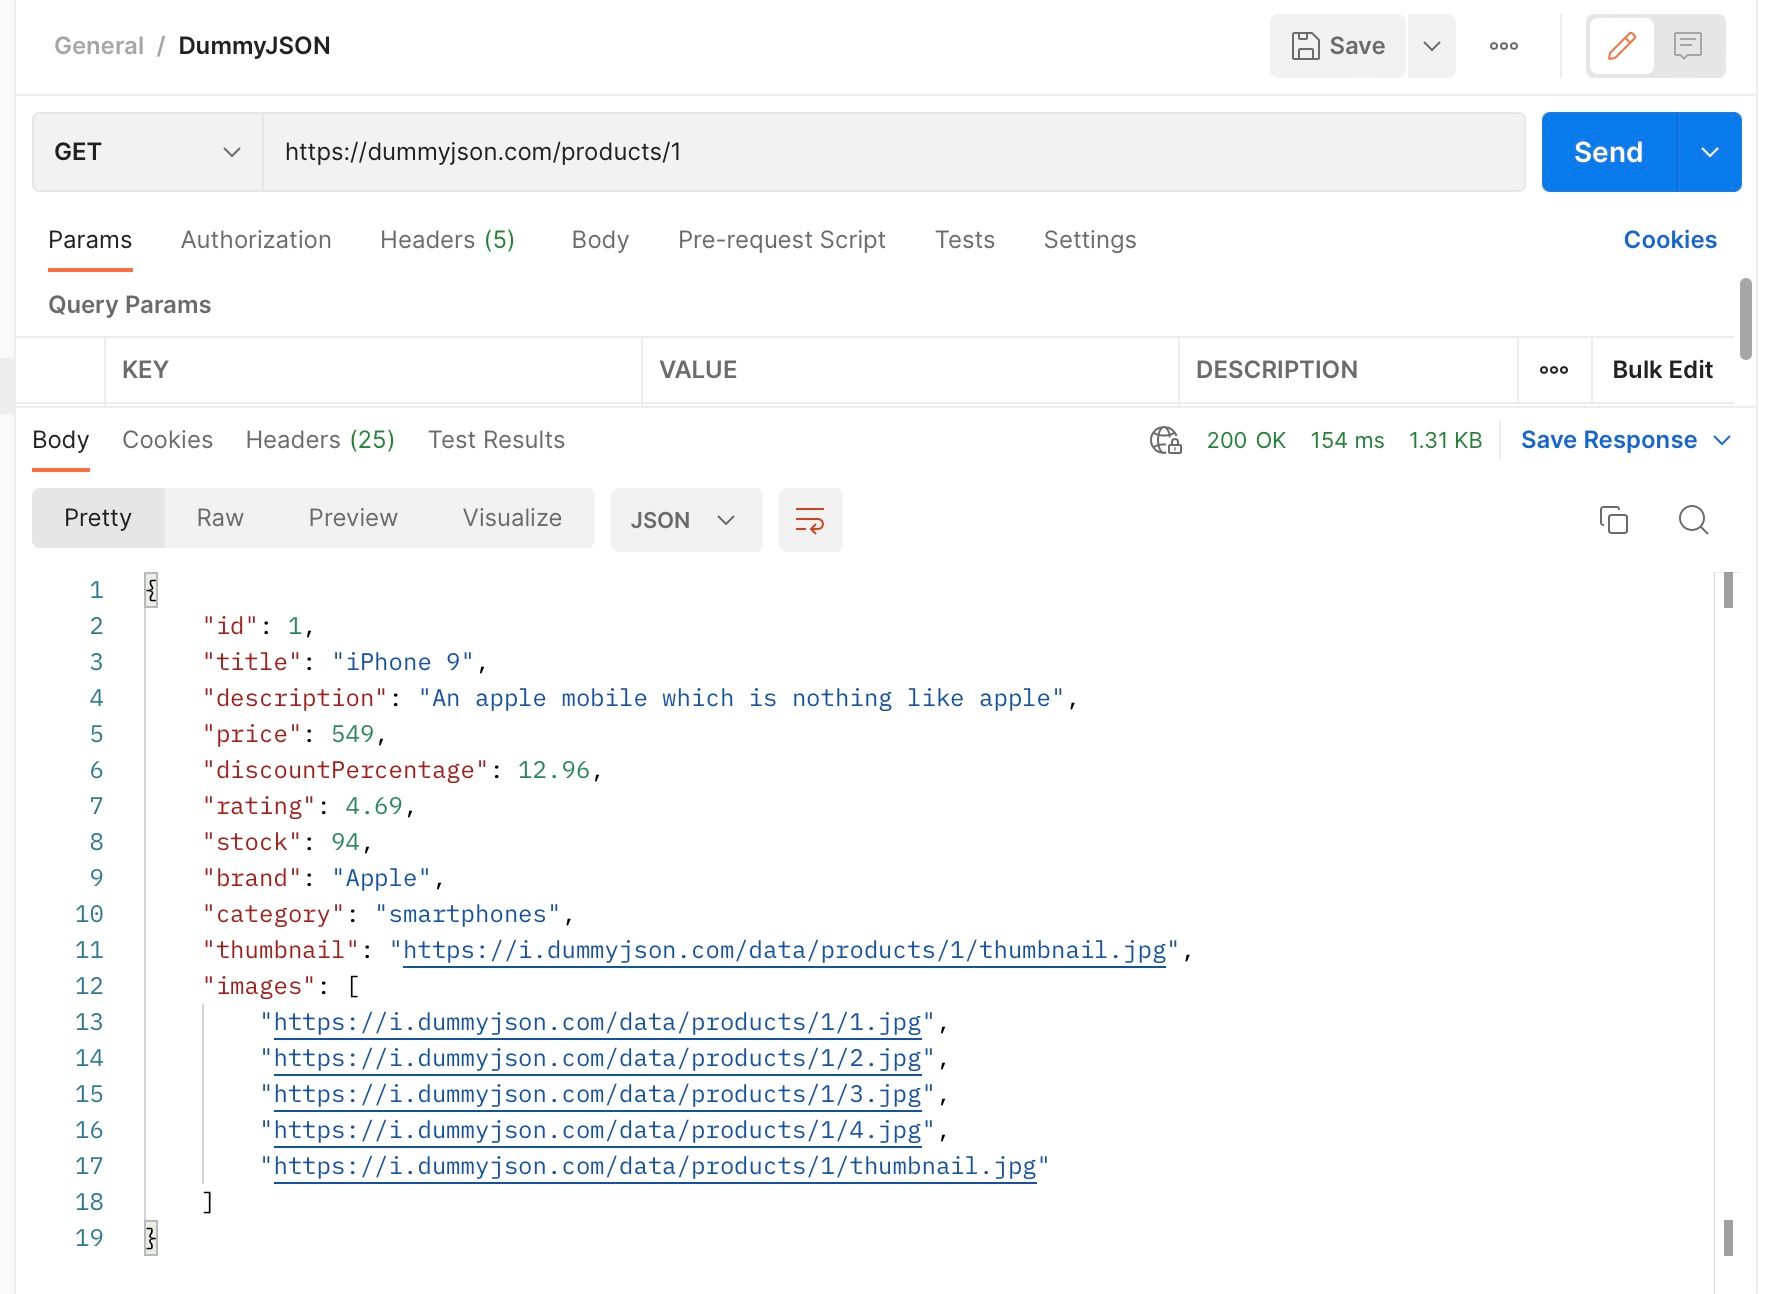Open the thumbnail.jpg link on line 11
The height and width of the screenshot is (1294, 1768).
(784, 950)
